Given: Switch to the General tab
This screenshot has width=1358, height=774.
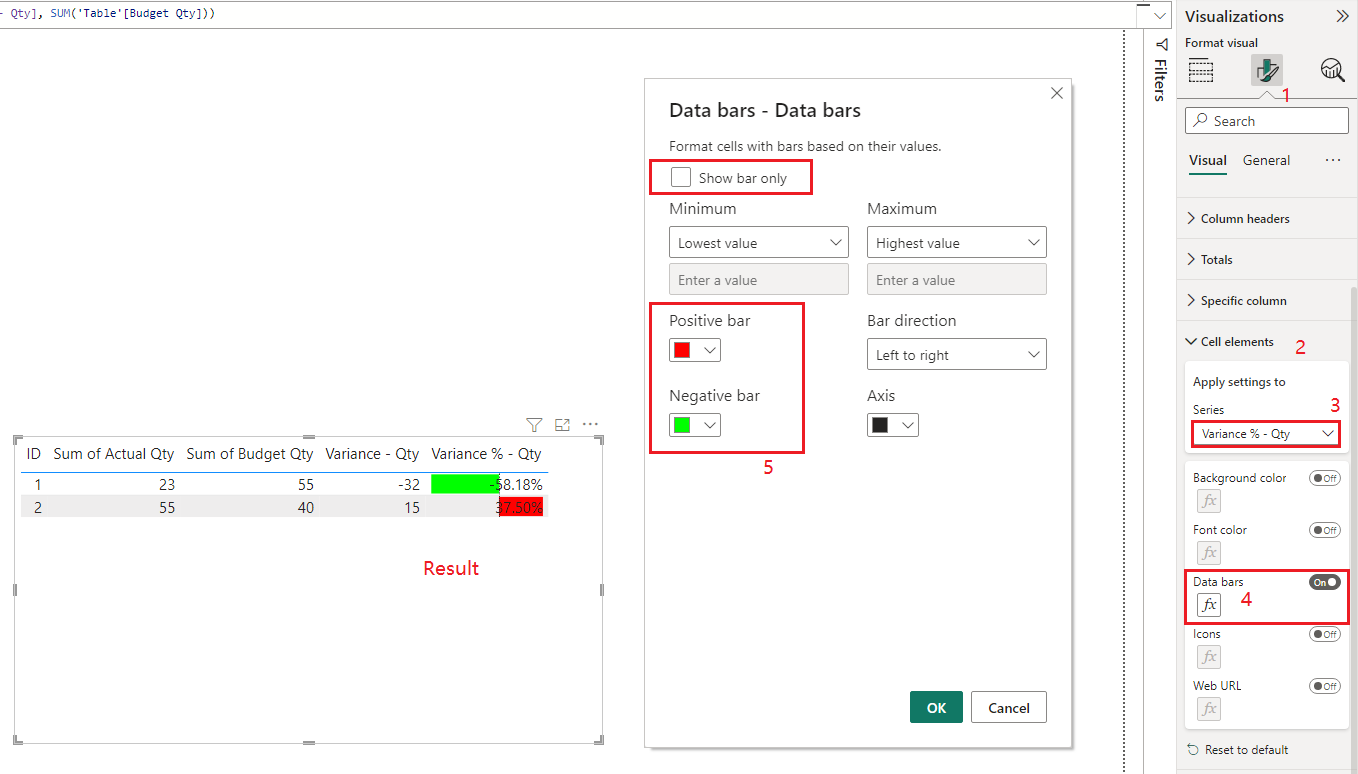Looking at the screenshot, I should 1266,160.
